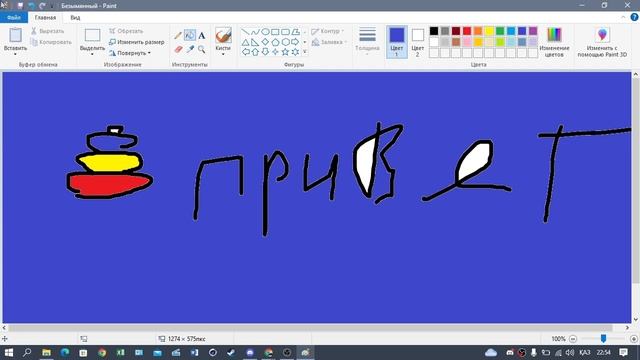This screenshot has height=360, width=640.
Task: Click the Копировать copy button
Action: (x=51, y=42)
